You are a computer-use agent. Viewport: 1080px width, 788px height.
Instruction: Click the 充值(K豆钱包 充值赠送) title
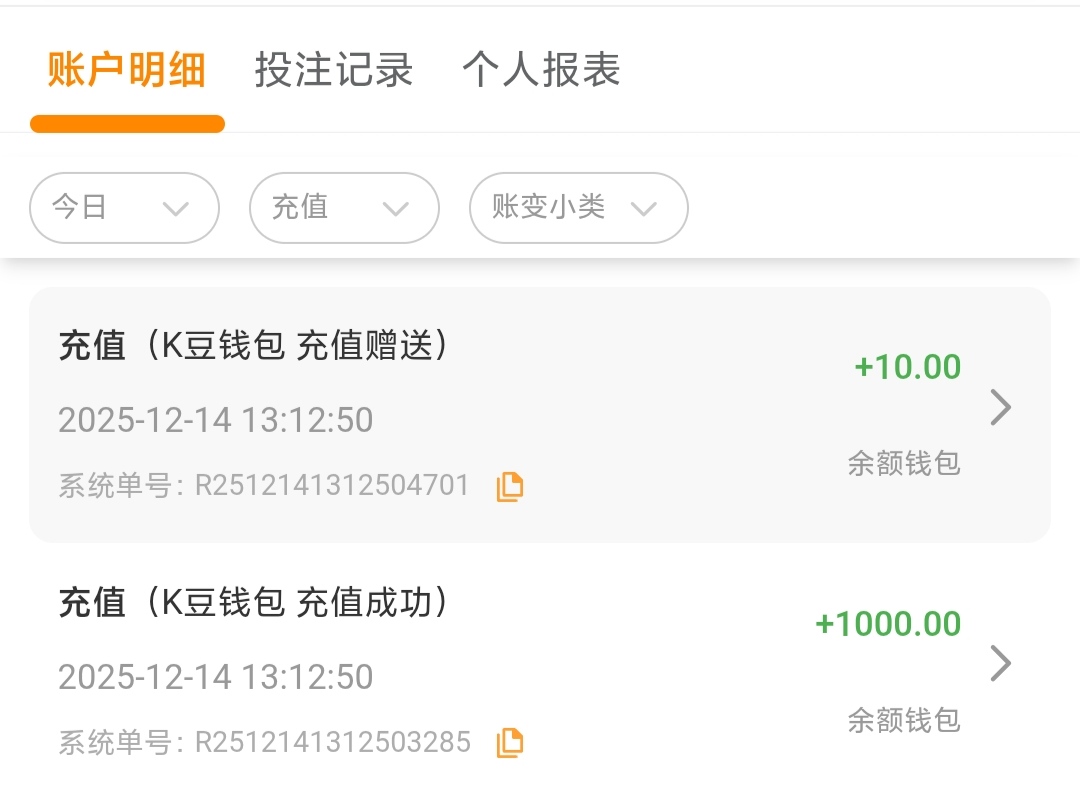(253, 346)
